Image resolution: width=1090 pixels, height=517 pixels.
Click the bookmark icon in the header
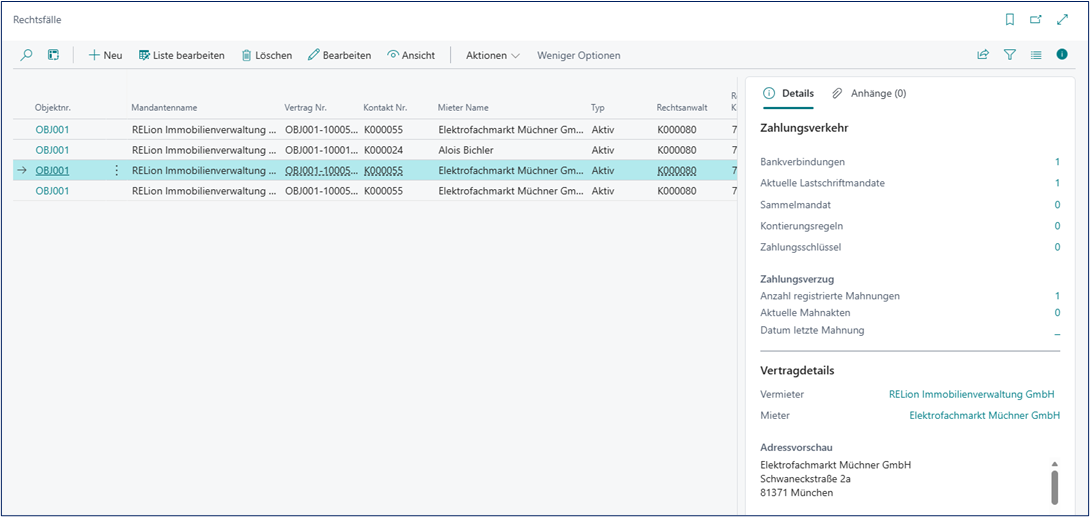[x=1010, y=20]
